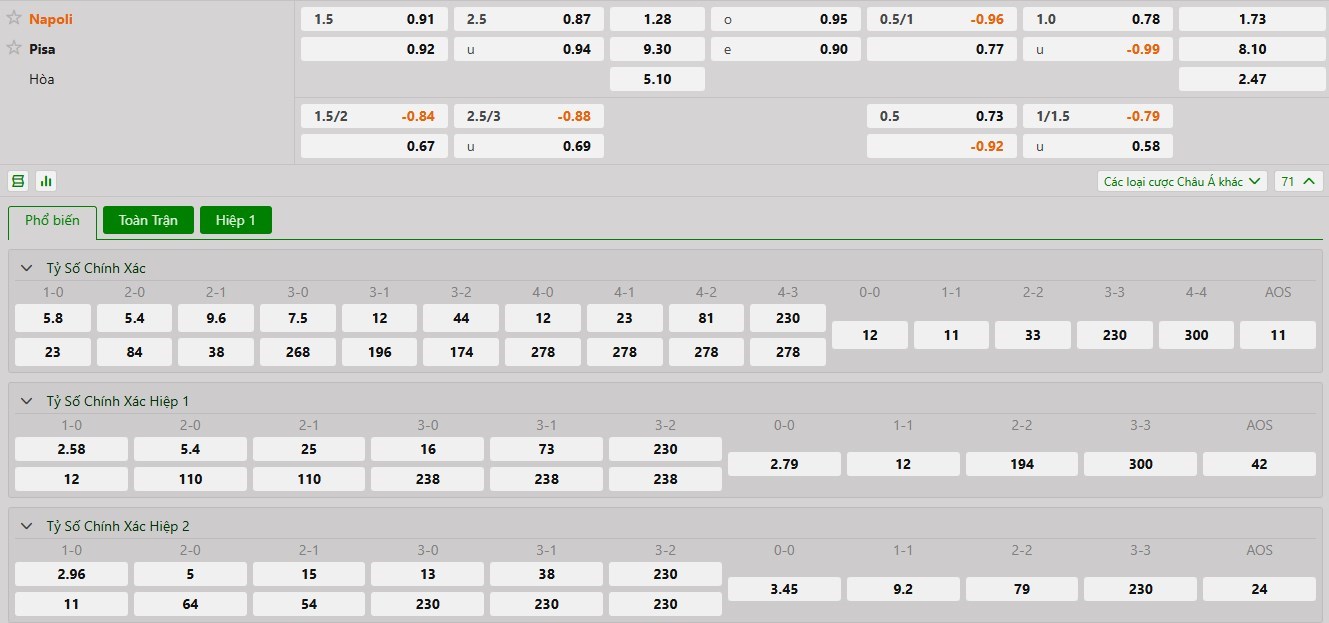Bet full-match correct score 2-1 at 9.6
The width and height of the screenshot is (1329, 623).
[x=216, y=318]
